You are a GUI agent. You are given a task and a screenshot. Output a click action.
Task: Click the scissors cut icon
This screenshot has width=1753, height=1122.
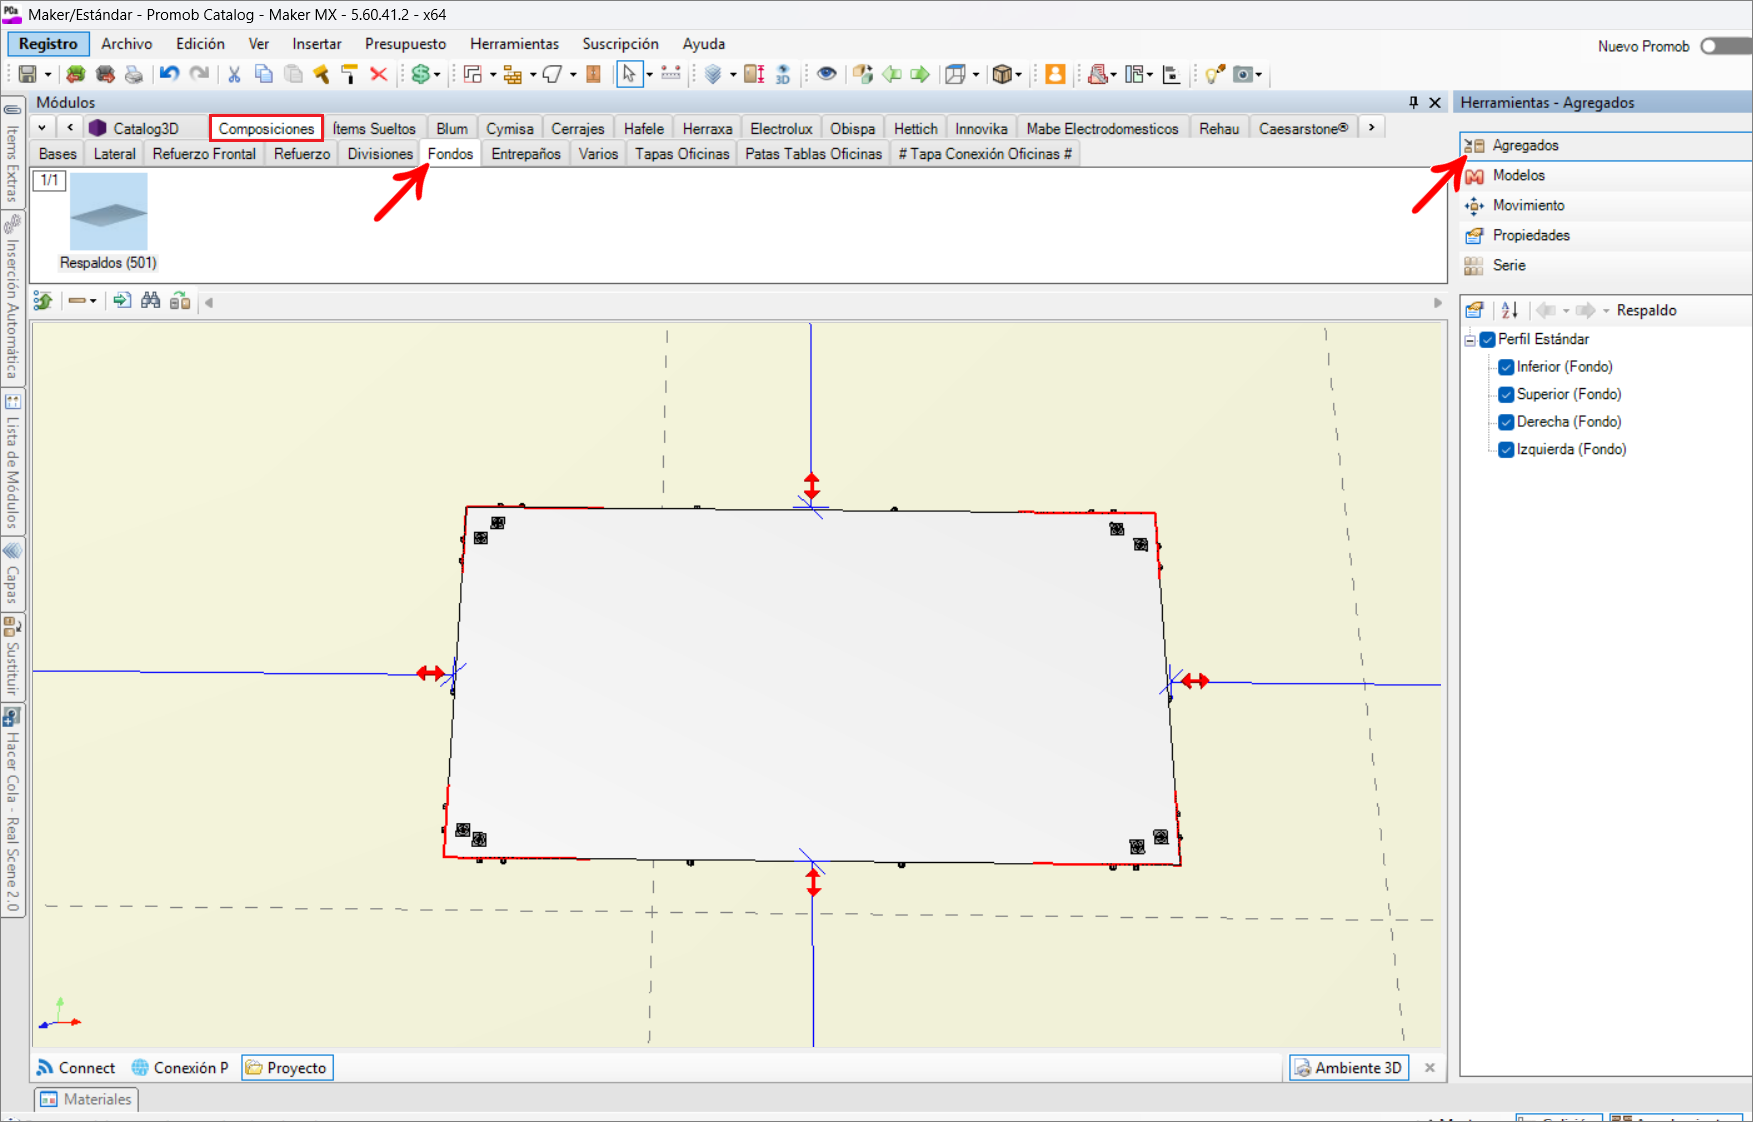tap(234, 74)
